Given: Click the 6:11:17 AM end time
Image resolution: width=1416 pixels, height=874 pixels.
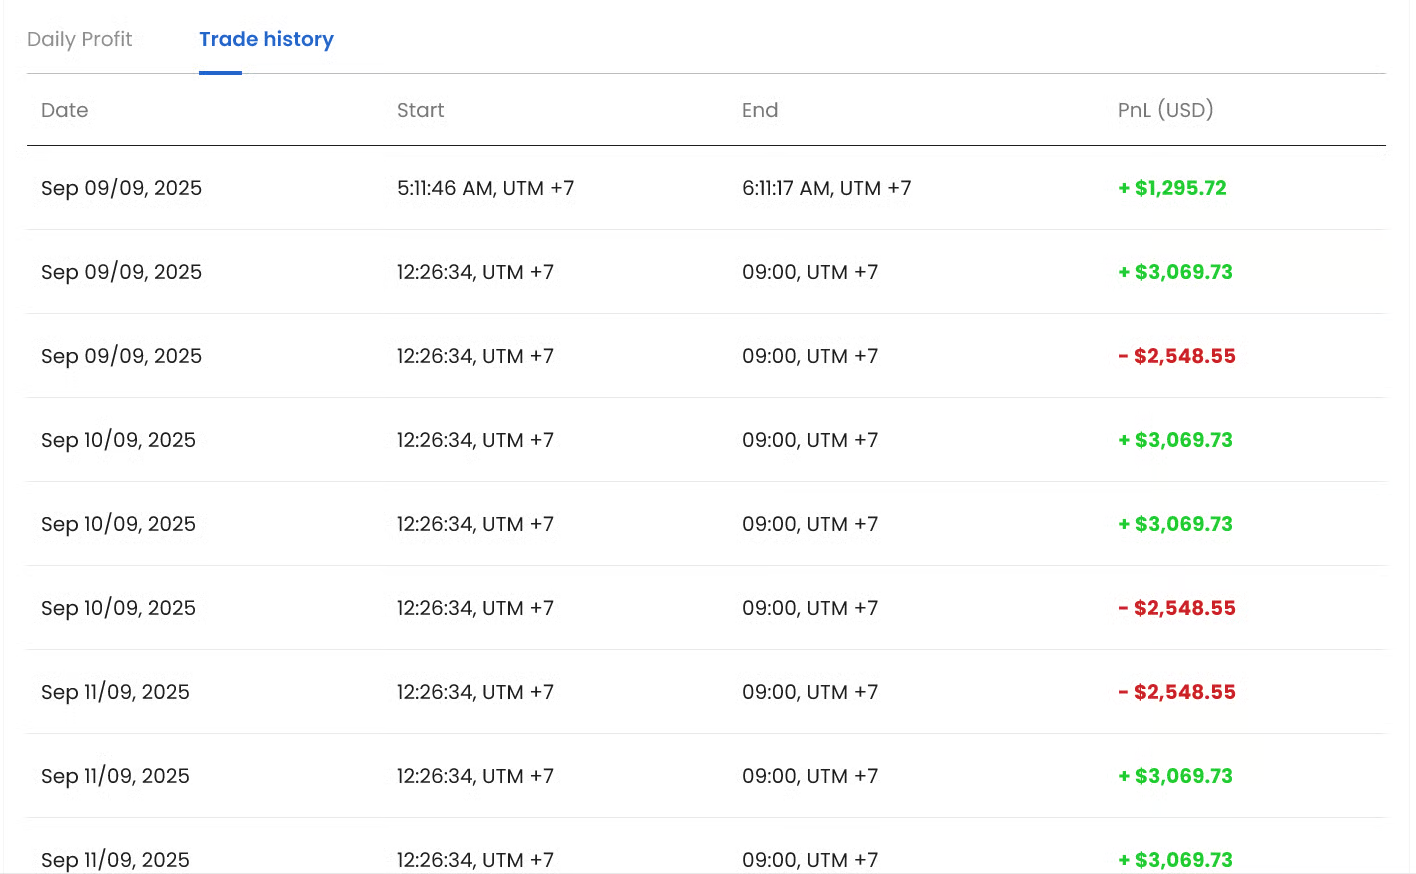Looking at the screenshot, I should pos(826,188).
